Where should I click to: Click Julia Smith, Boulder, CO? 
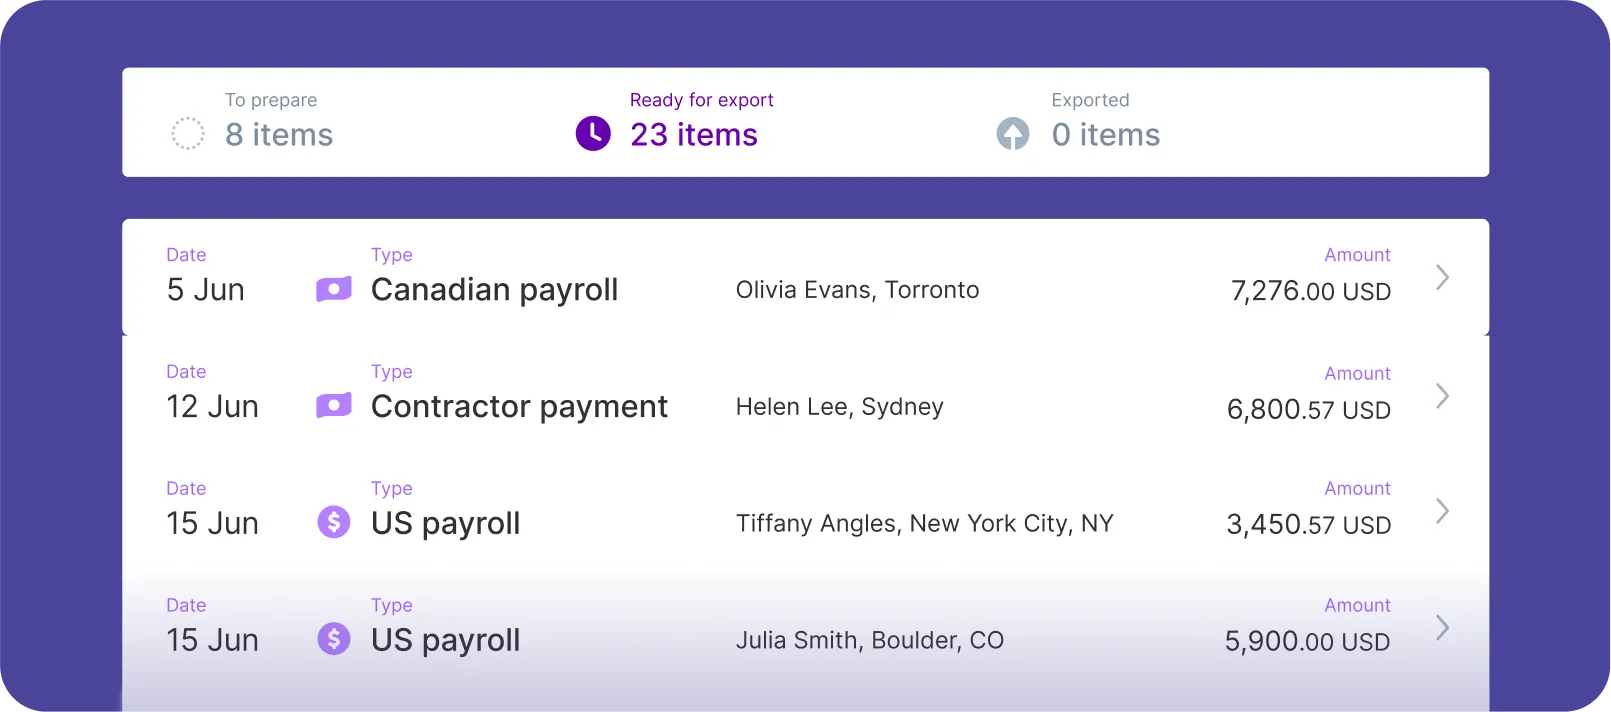869,640
